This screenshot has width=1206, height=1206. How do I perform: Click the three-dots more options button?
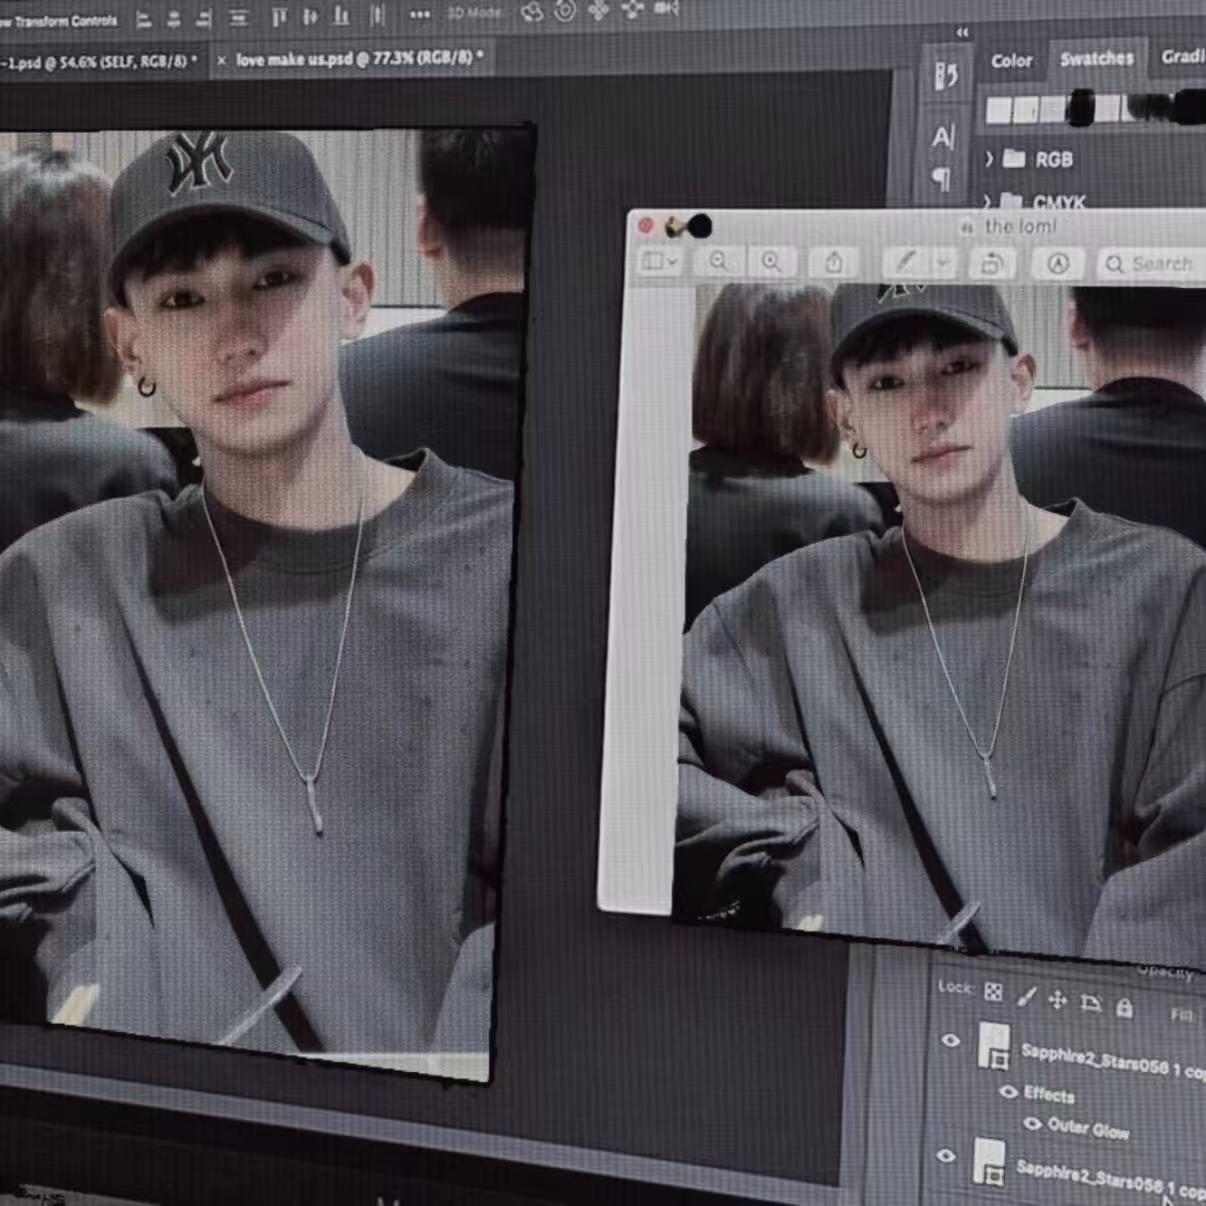click(420, 14)
